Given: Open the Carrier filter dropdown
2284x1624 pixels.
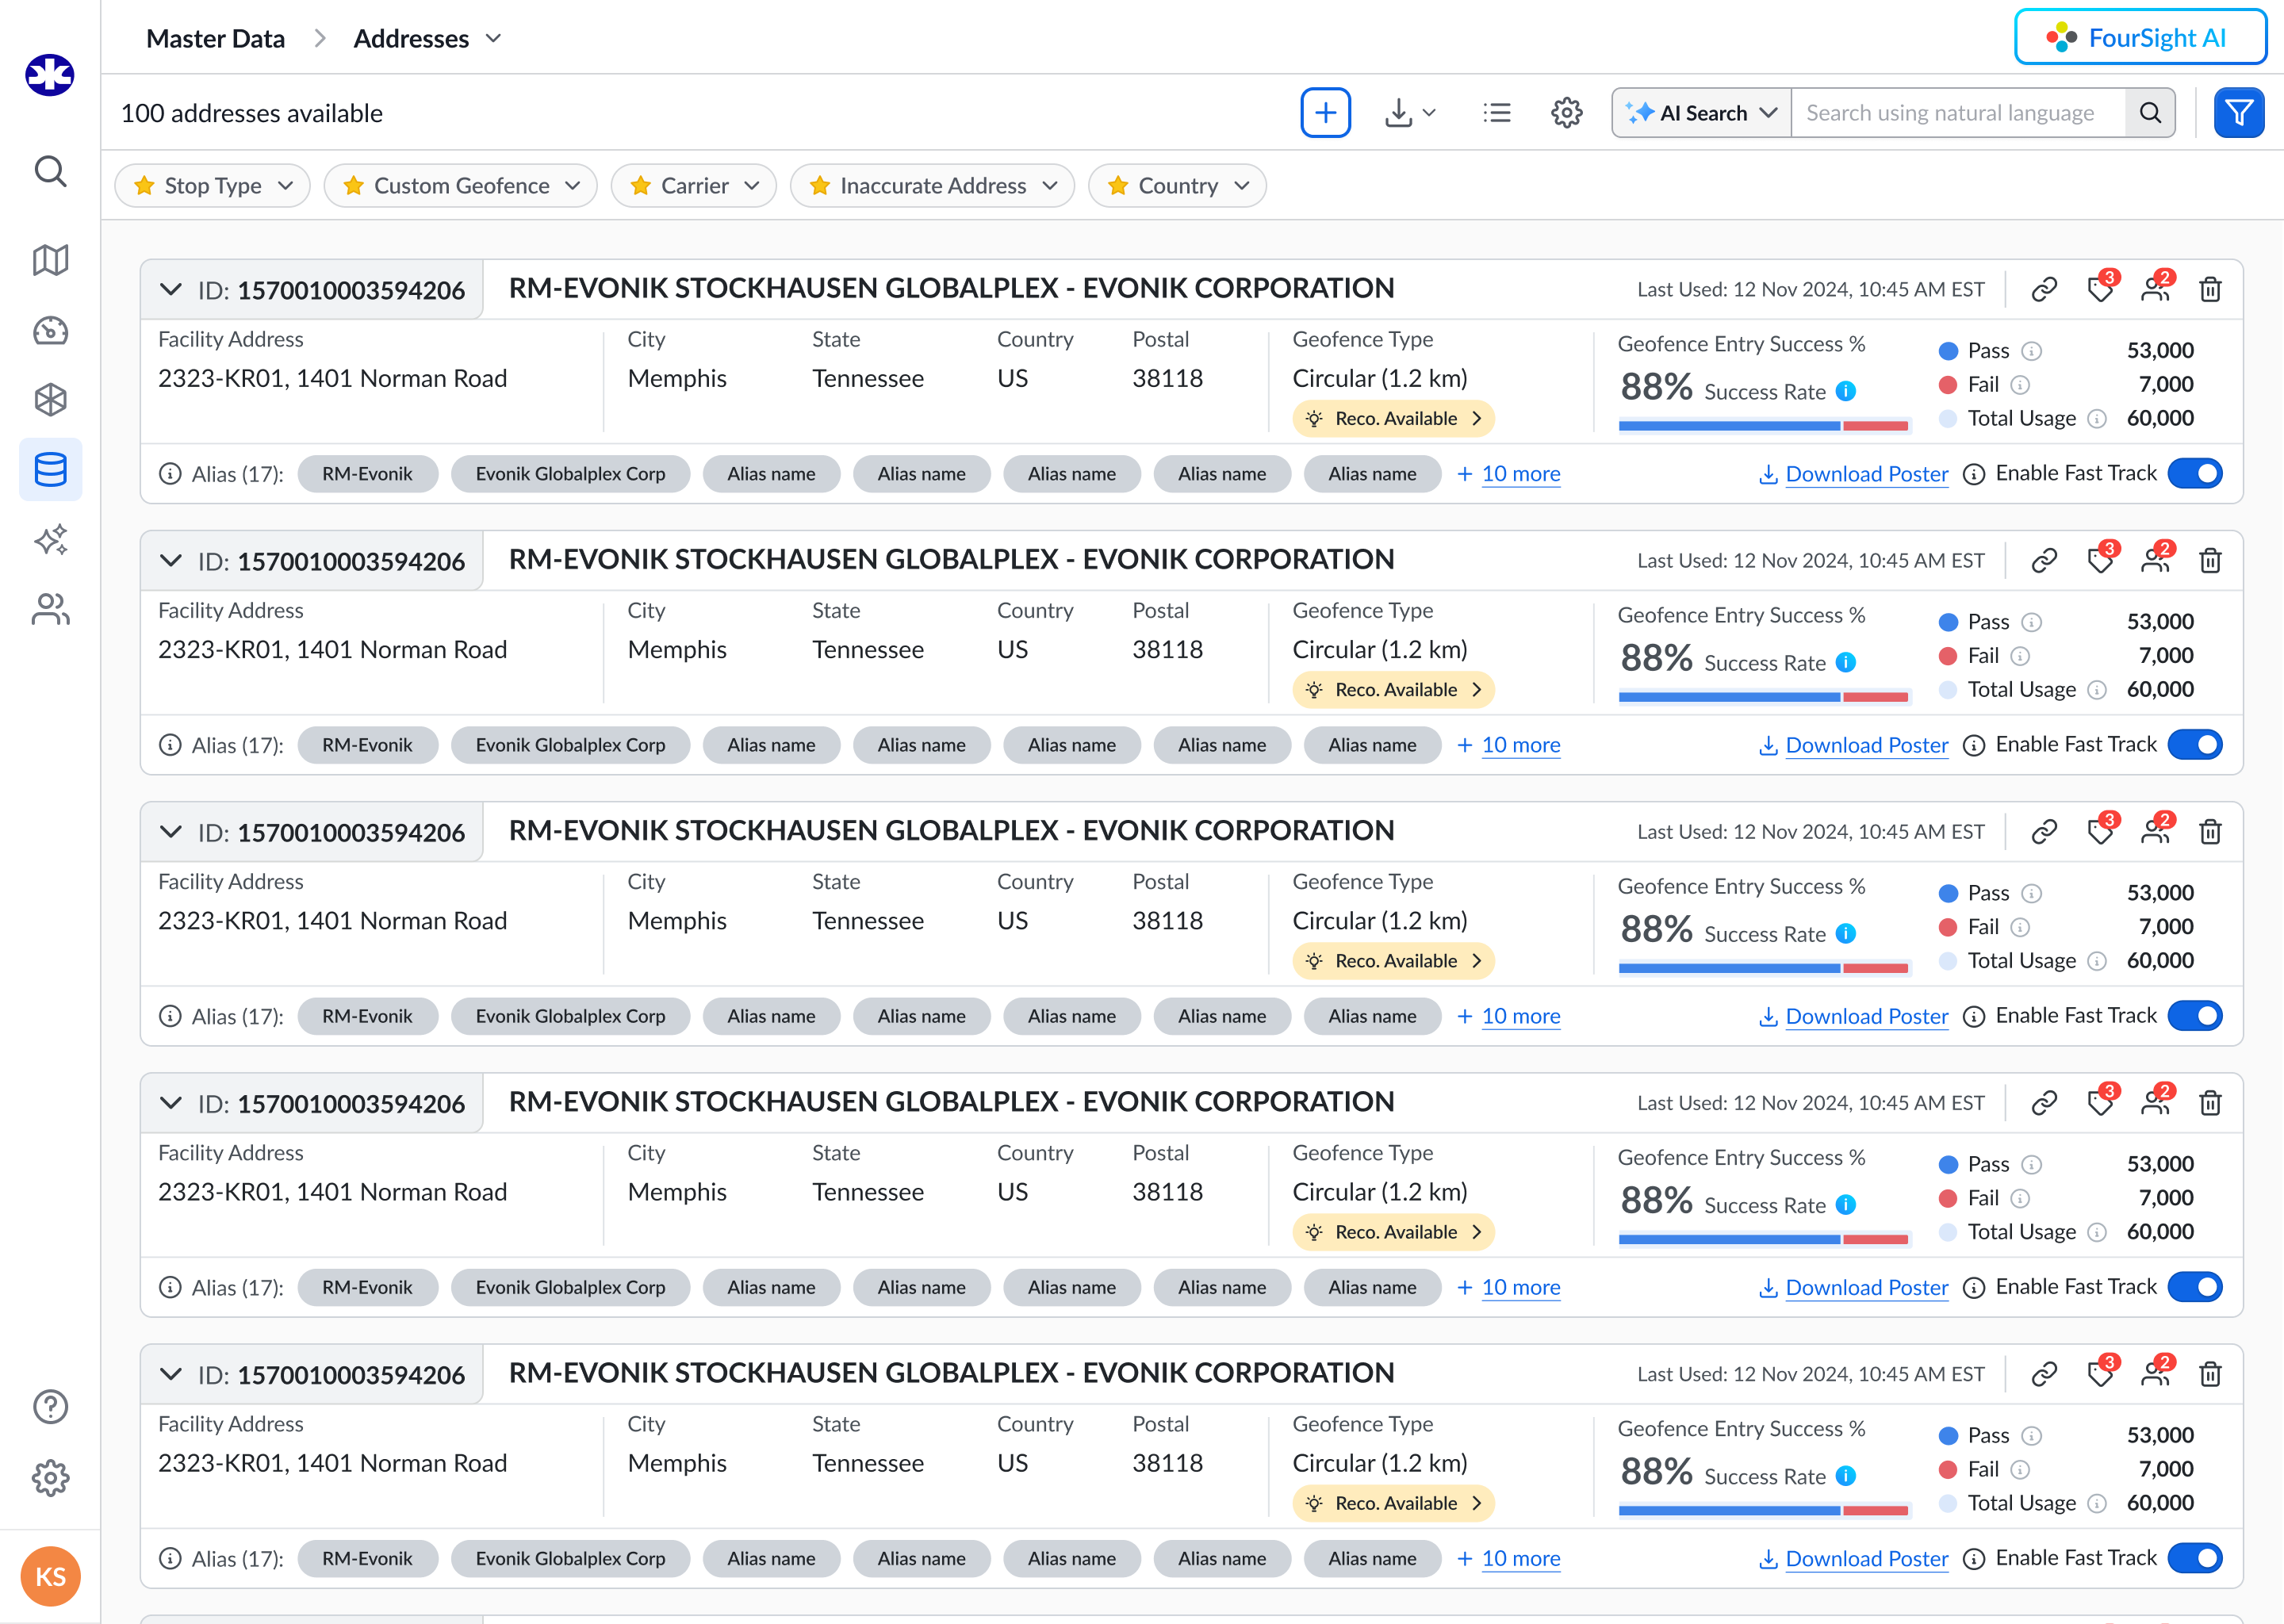Looking at the screenshot, I should 694,186.
